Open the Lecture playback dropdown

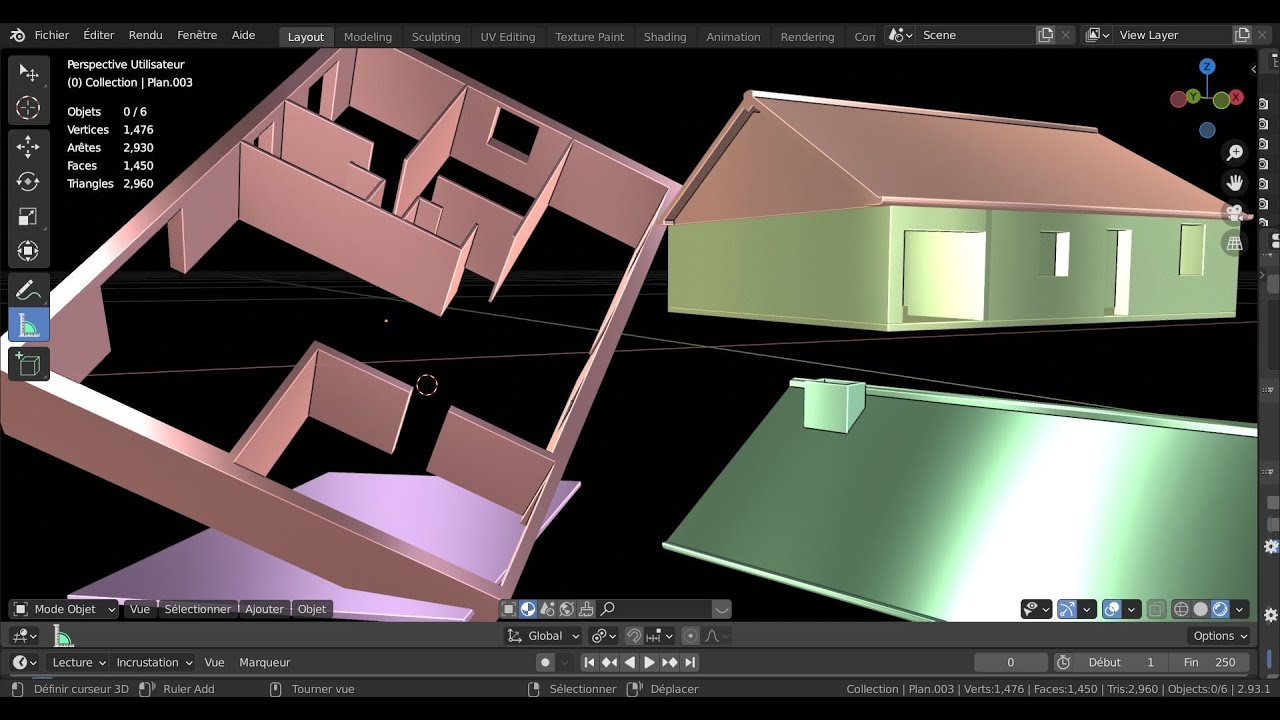pos(78,662)
